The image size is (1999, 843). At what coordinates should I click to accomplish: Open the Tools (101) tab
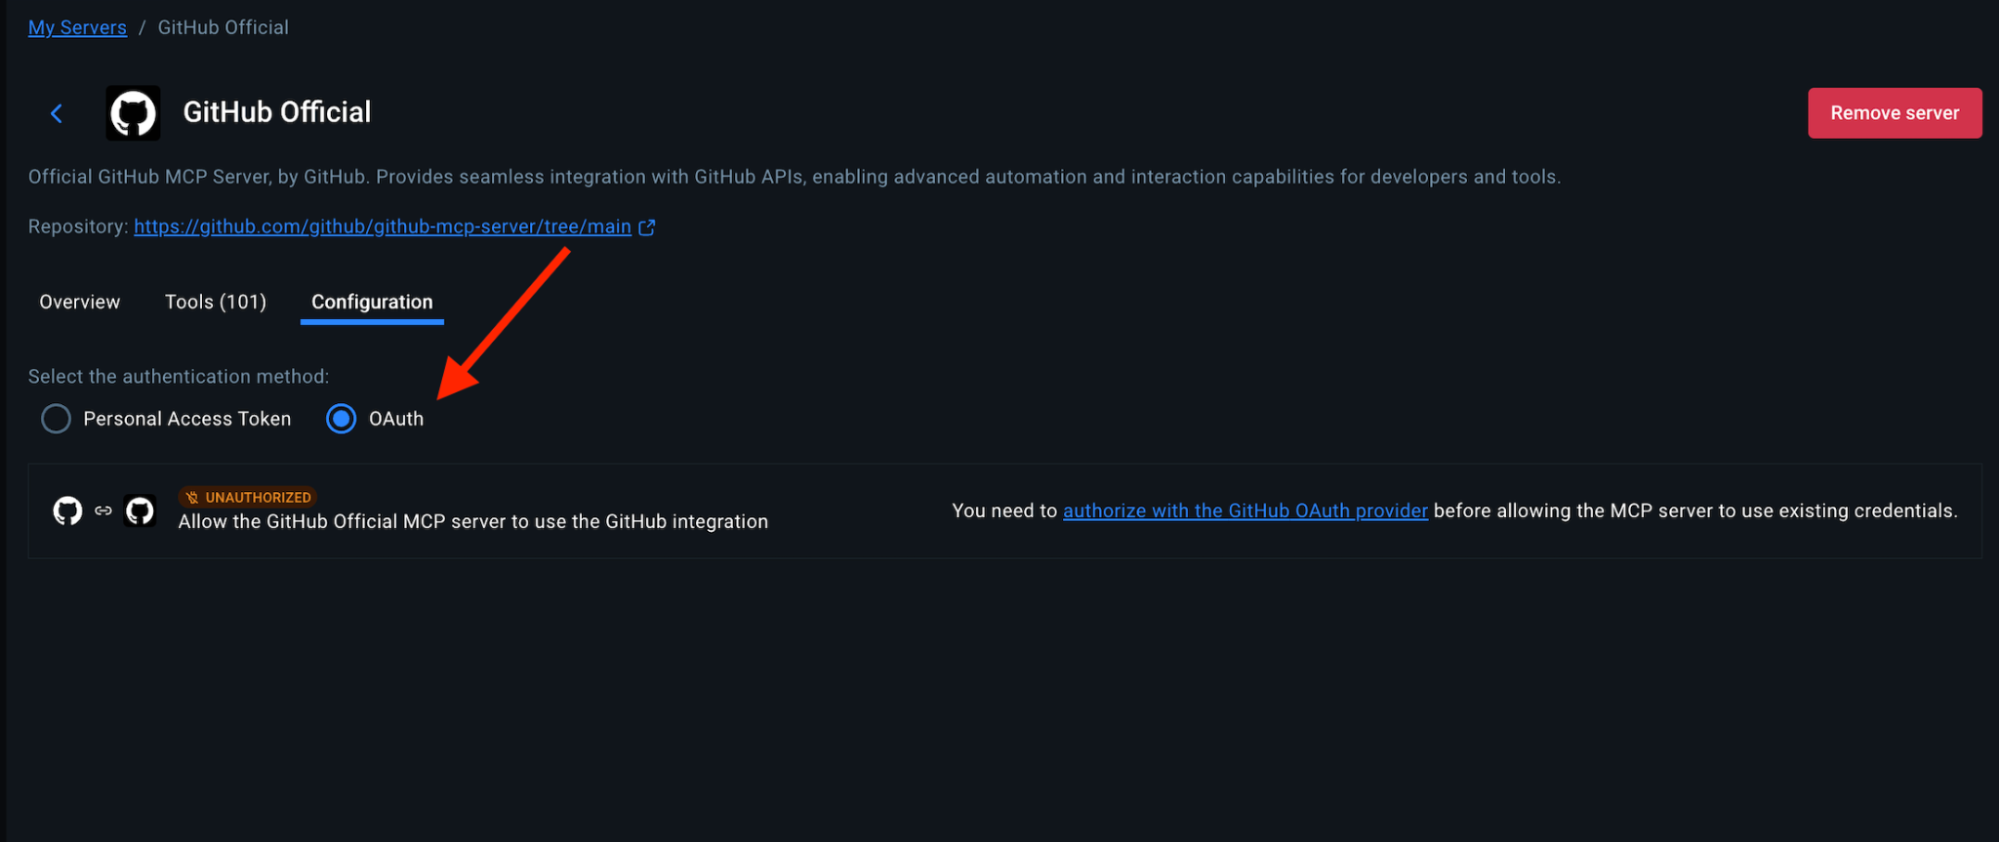[x=215, y=302]
